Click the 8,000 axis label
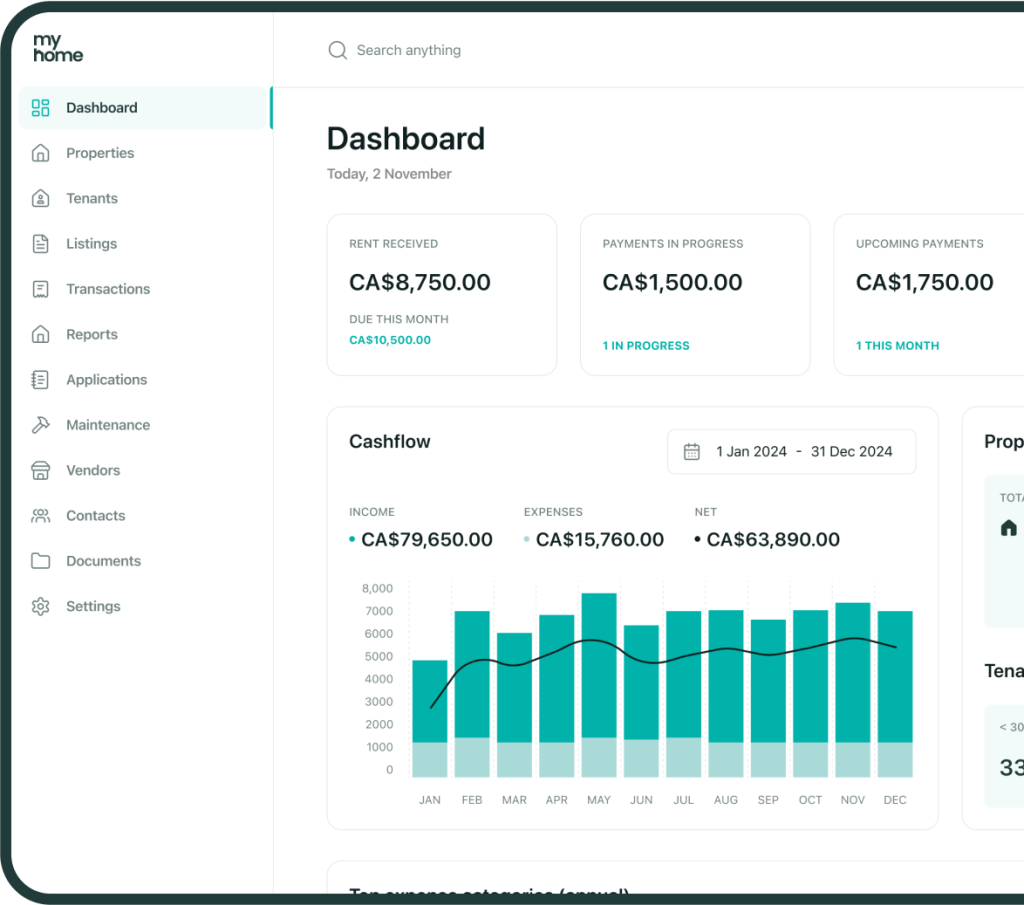 [377, 589]
